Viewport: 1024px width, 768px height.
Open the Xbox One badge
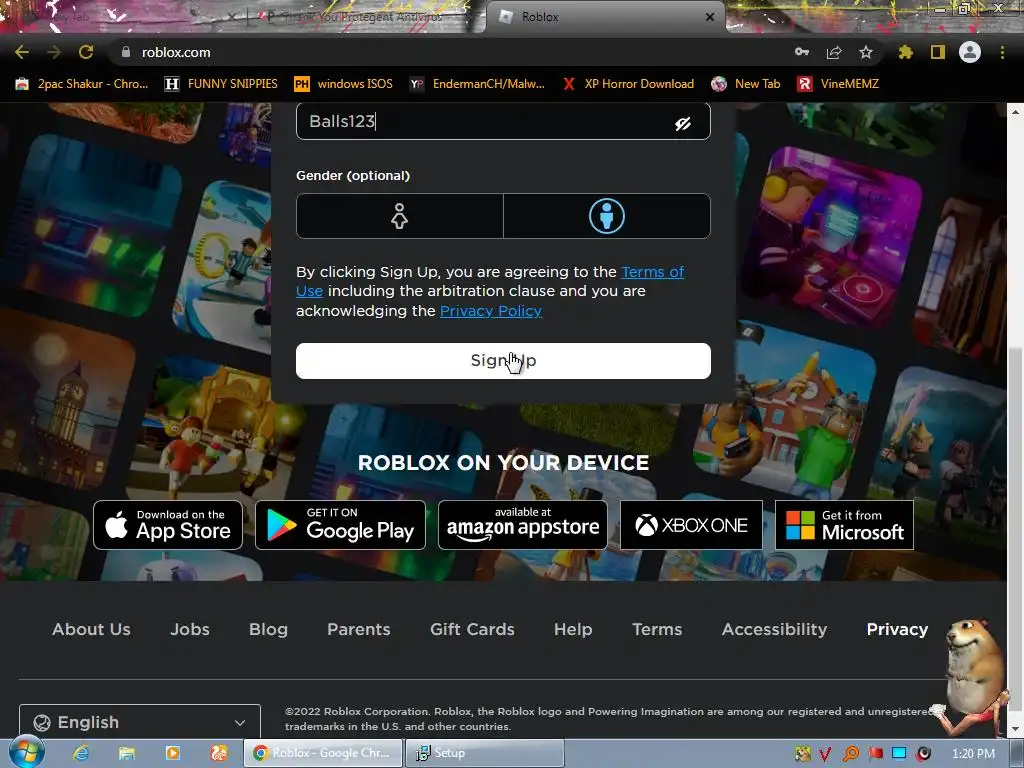691,525
